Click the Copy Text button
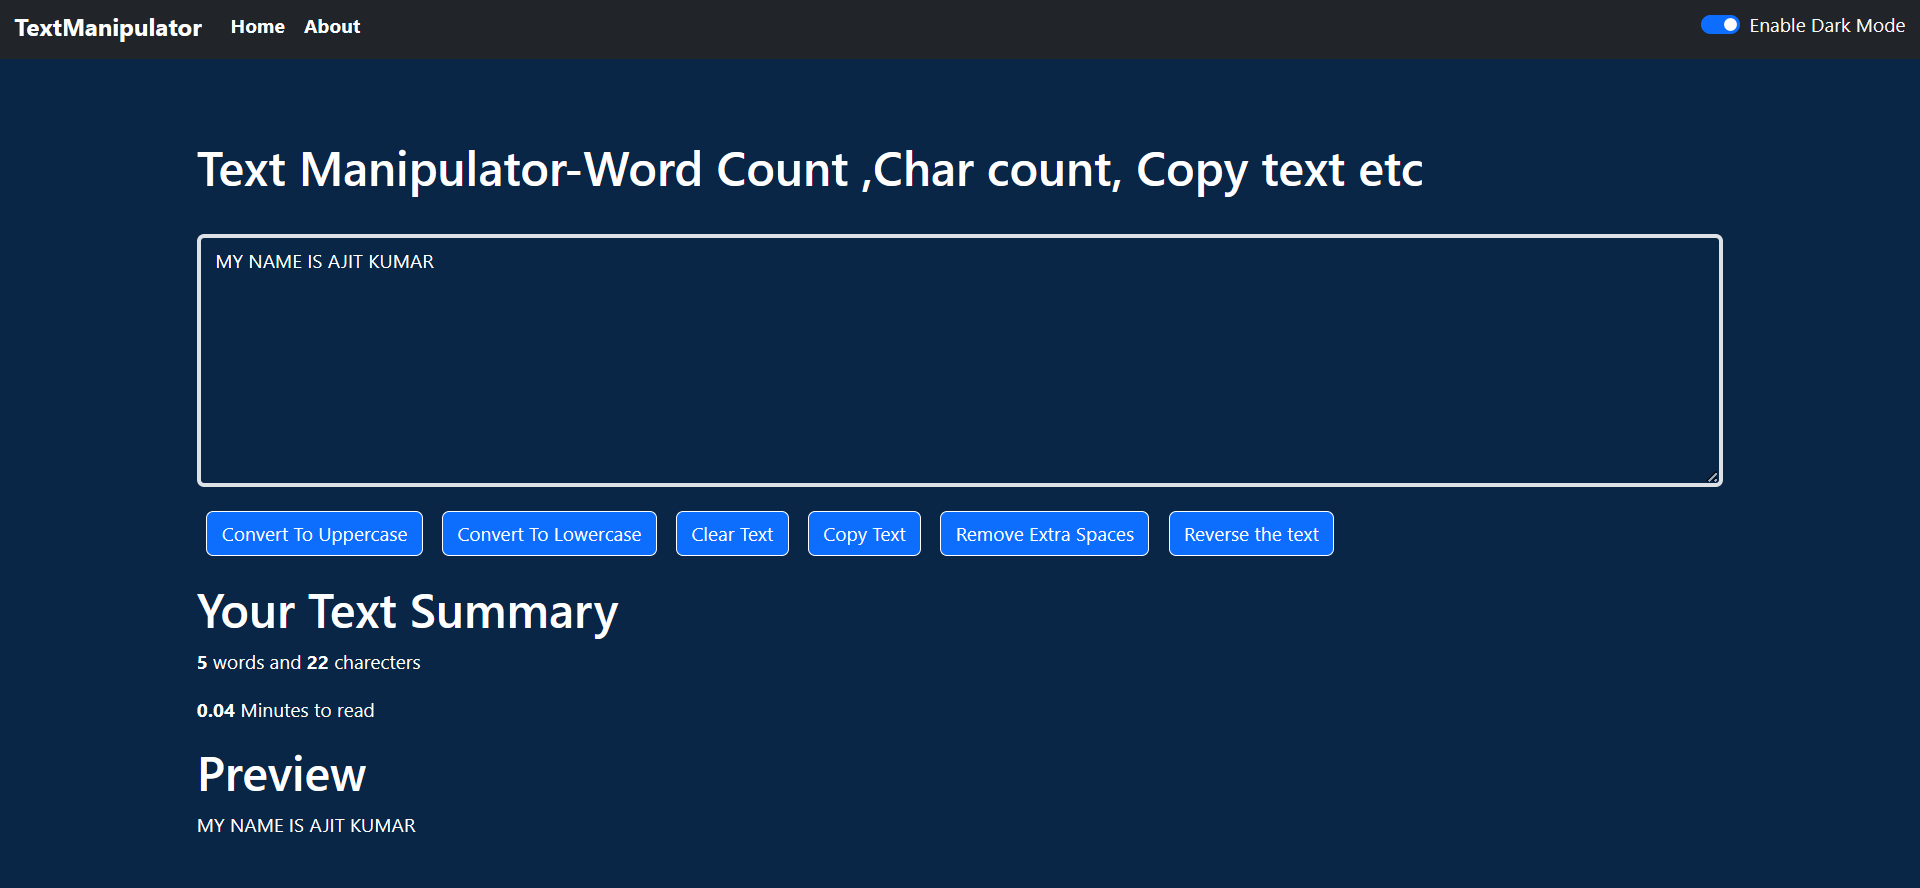 864,534
